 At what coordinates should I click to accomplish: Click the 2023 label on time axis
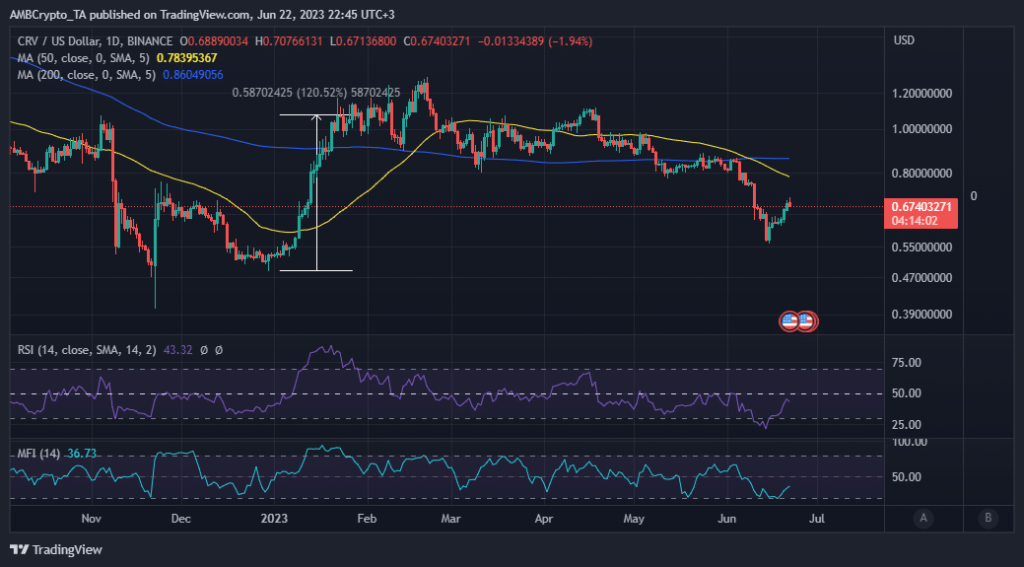tap(273, 519)
